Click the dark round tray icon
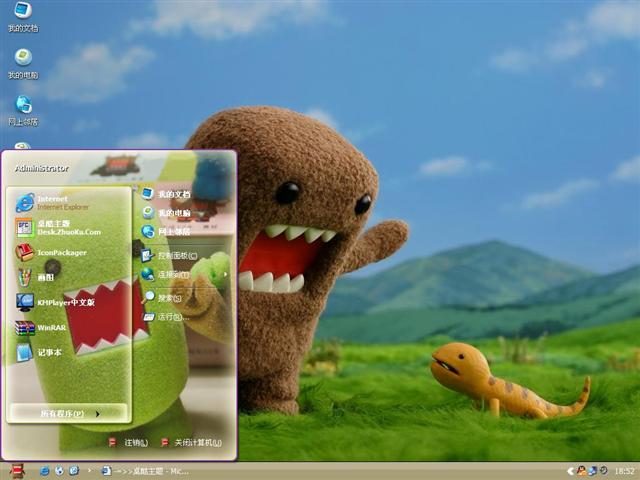 (603, 471)
